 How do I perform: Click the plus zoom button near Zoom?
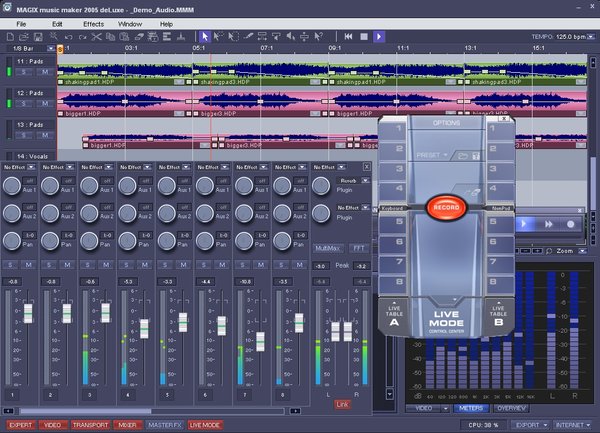pyautogui.click(x=537, y=251)
